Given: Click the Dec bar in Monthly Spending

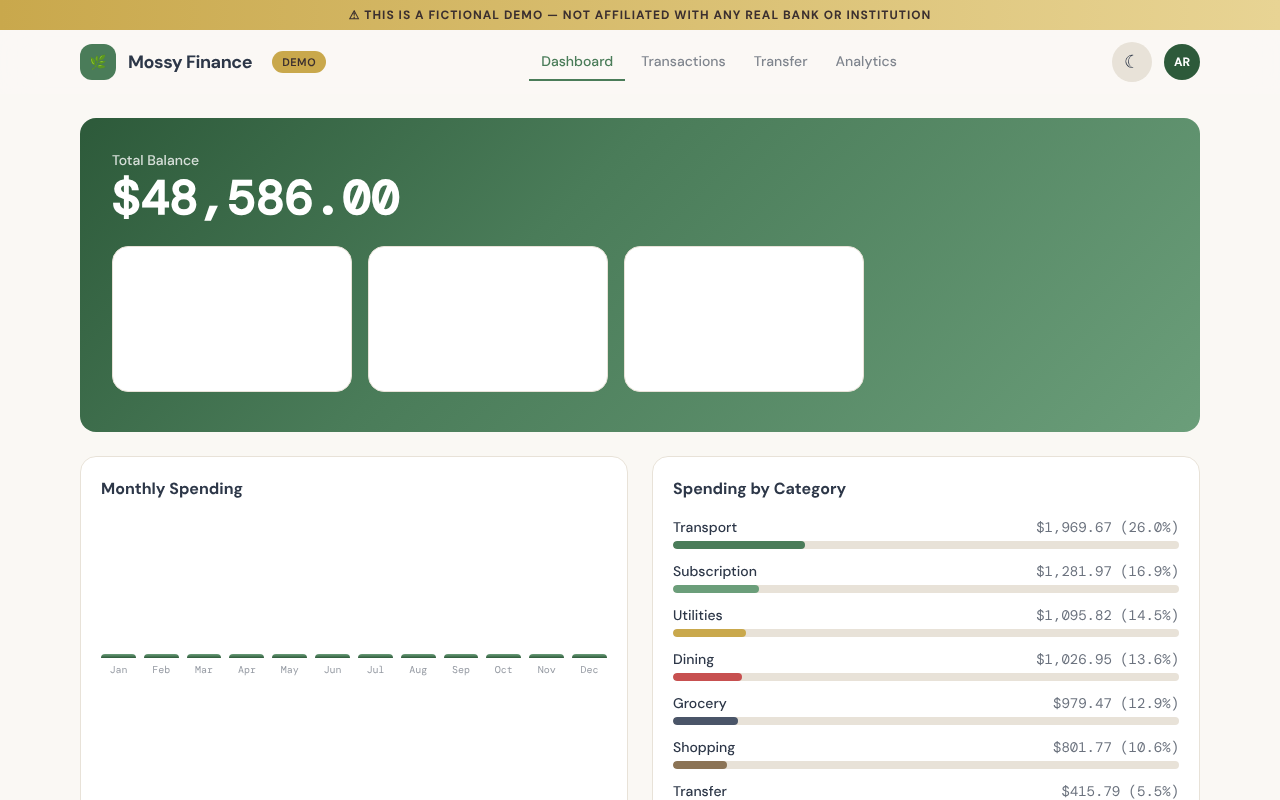Looking at the screenshot, I should (x=589, y=656).
